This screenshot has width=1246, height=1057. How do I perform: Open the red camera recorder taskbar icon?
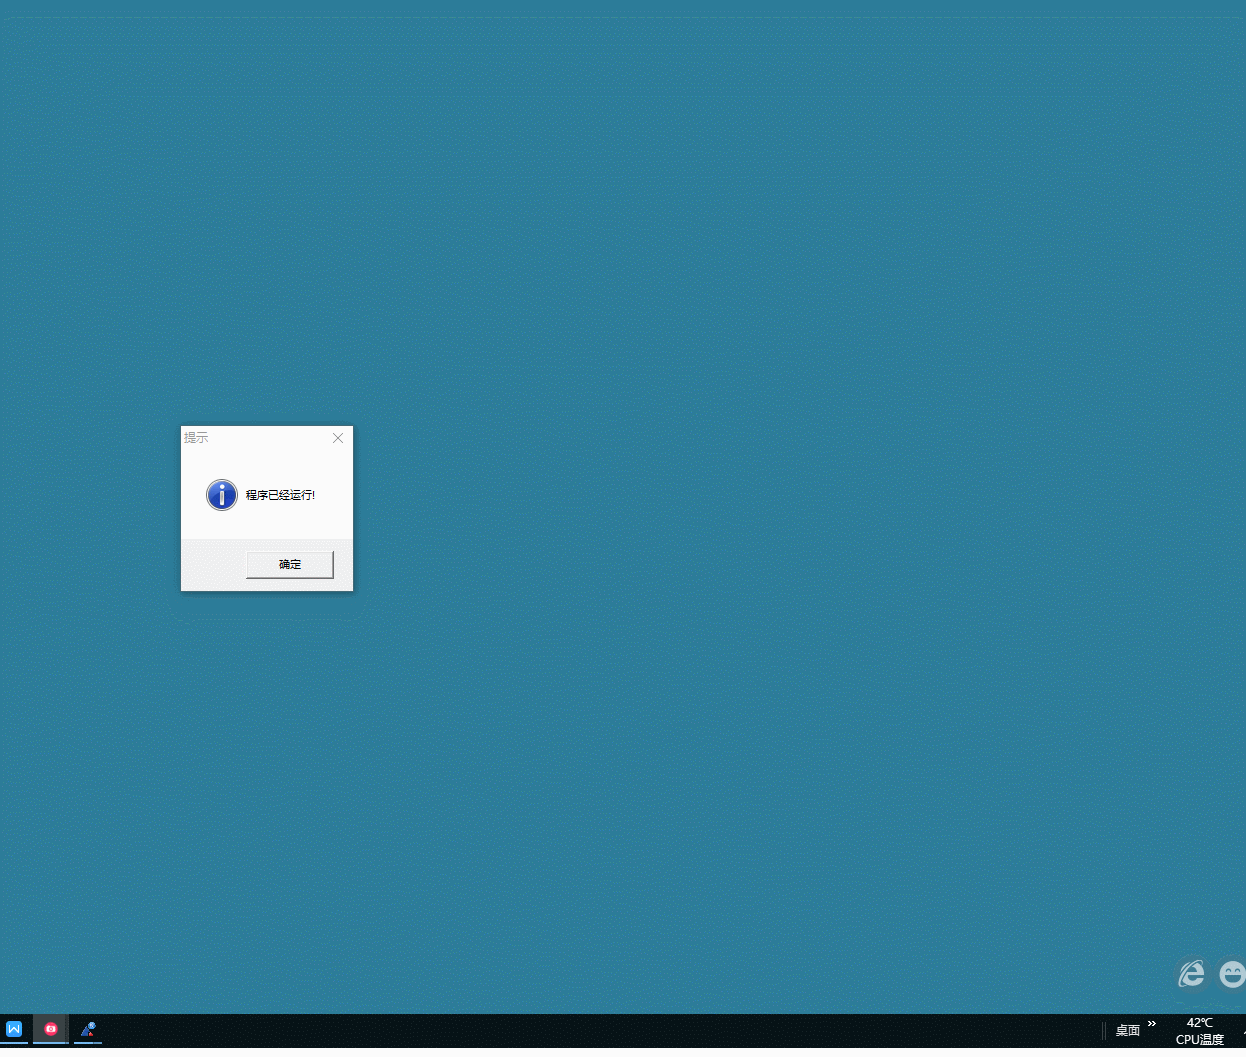51,1029
